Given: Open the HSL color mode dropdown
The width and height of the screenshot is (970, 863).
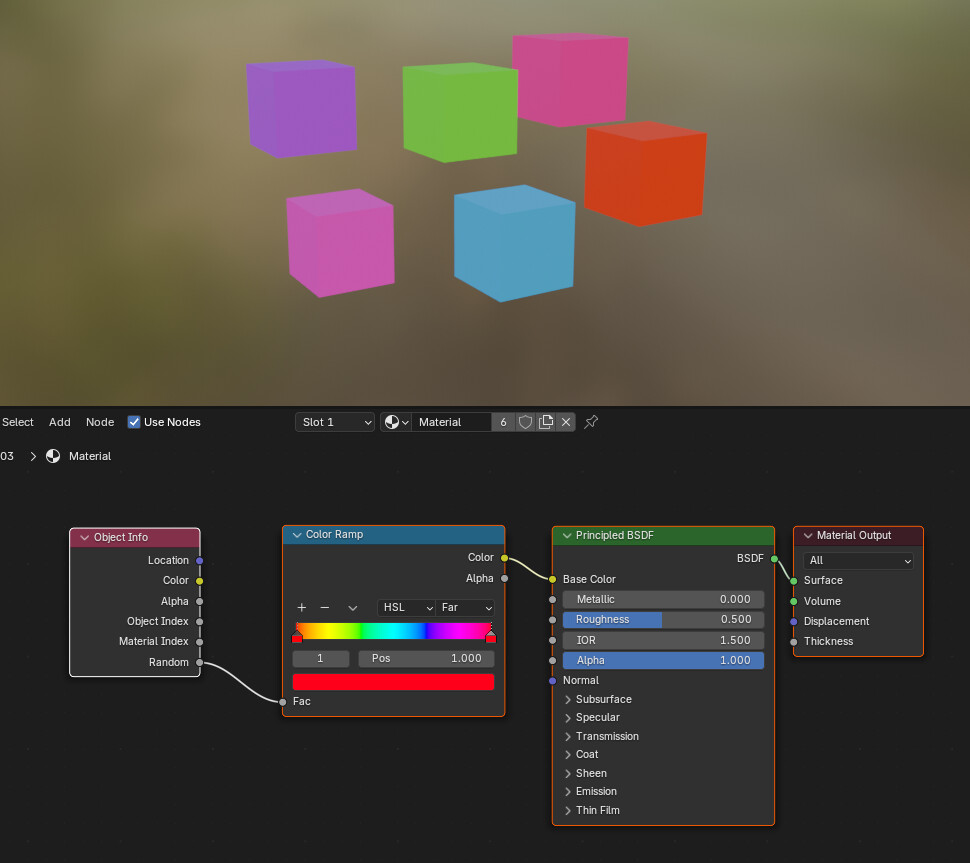Looking at the screenshot, I should click(x=406, y=608).
